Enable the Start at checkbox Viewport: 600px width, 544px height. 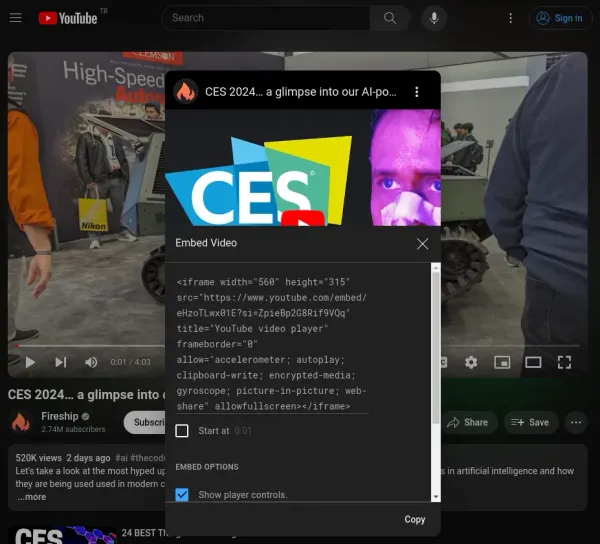click(x=182, y=431)
